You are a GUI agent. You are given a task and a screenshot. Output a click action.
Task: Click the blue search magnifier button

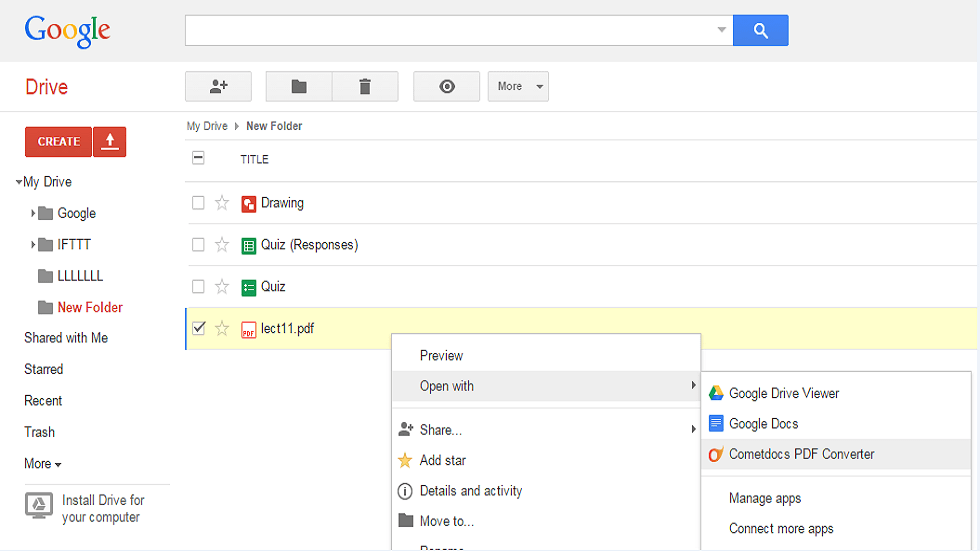tap(761, 31)
